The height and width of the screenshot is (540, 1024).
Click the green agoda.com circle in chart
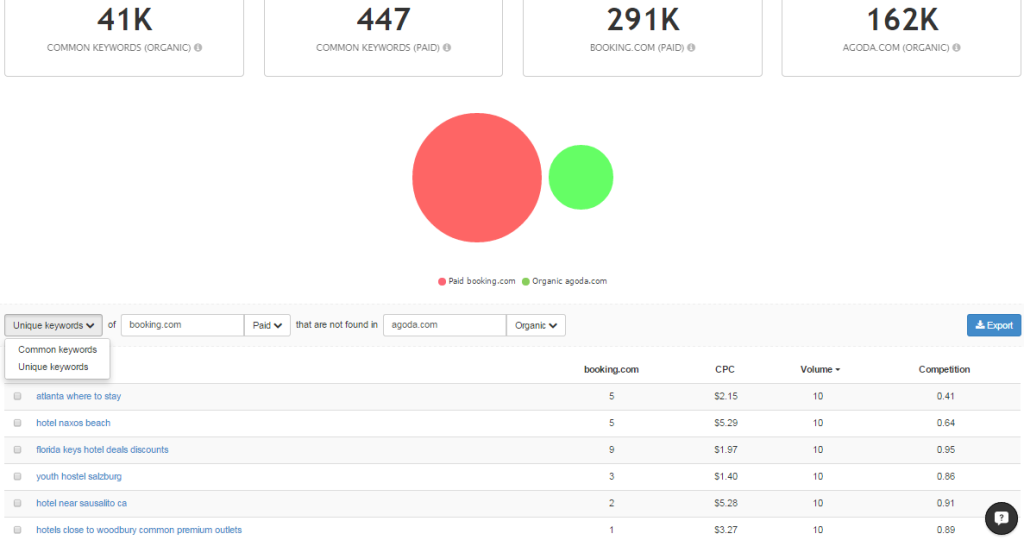coord(581,178)
